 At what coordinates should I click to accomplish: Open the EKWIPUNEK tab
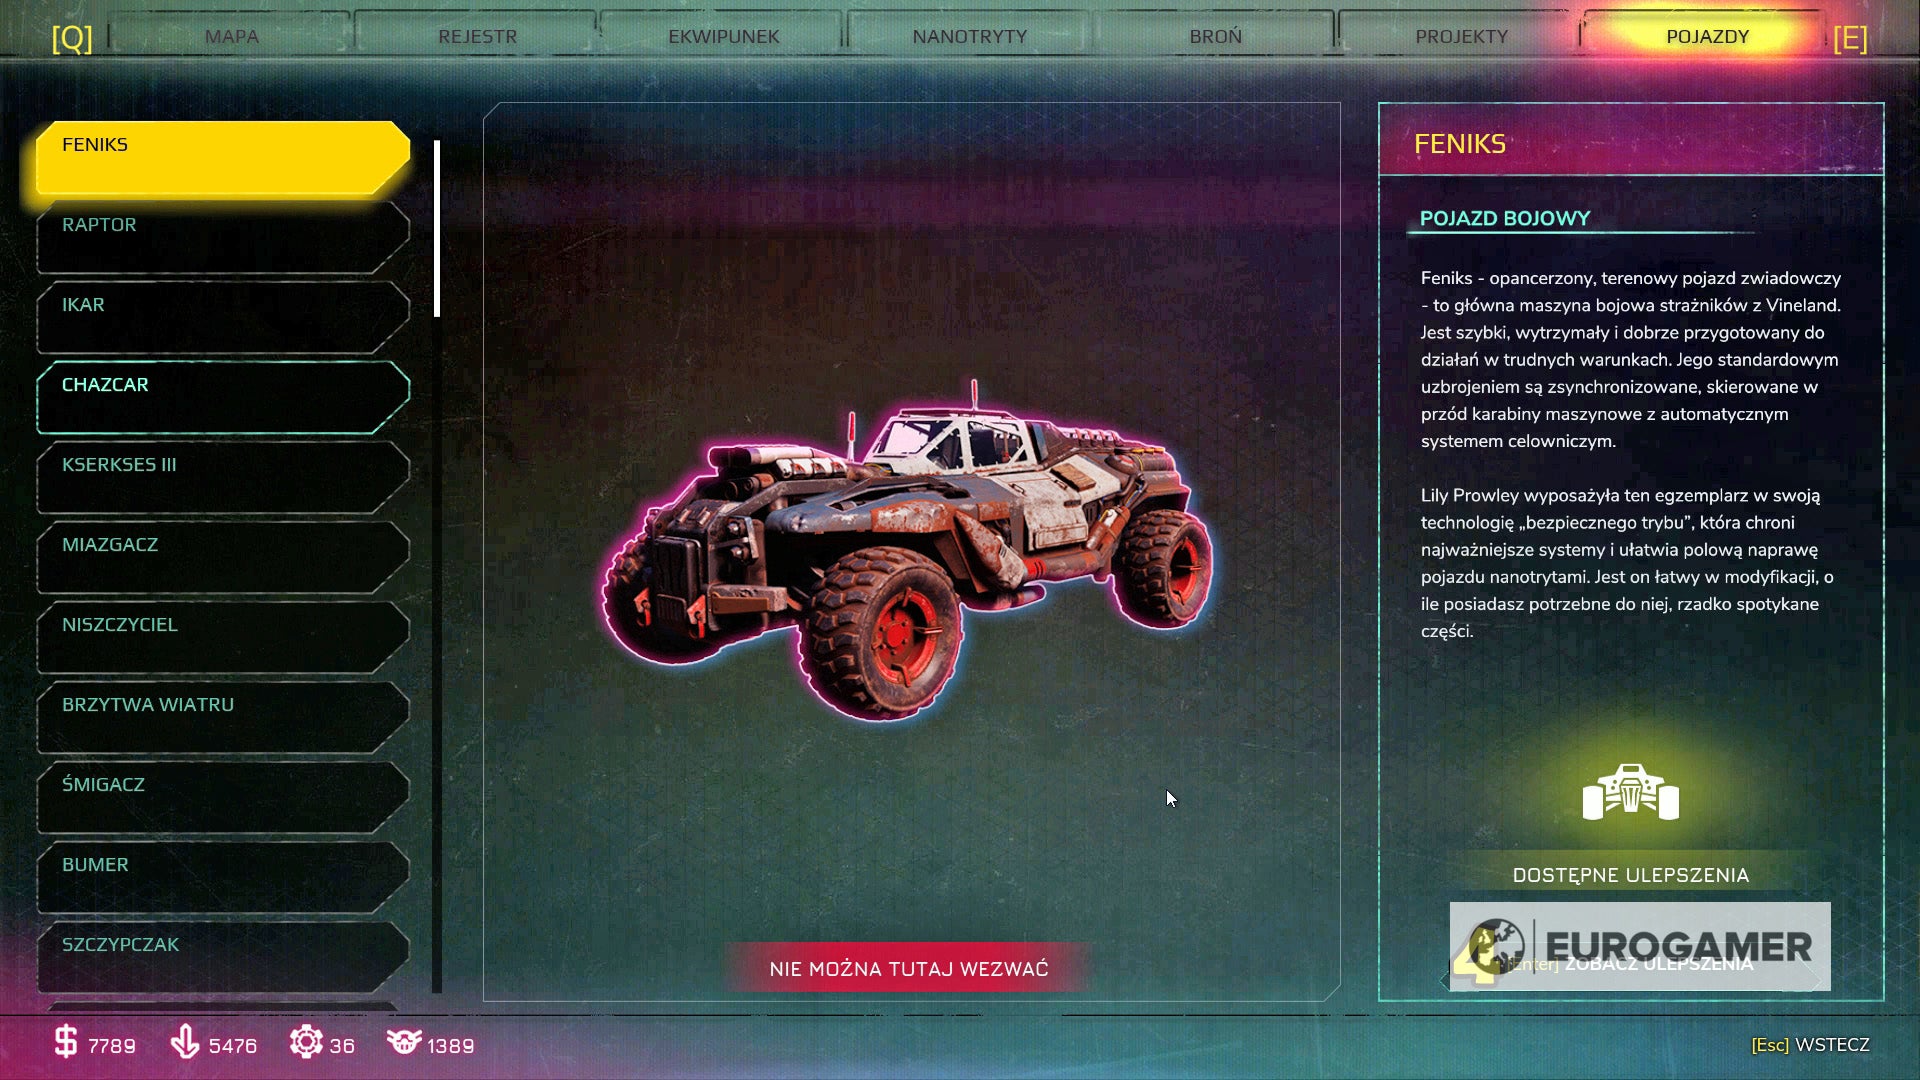[x=723, y=36]
